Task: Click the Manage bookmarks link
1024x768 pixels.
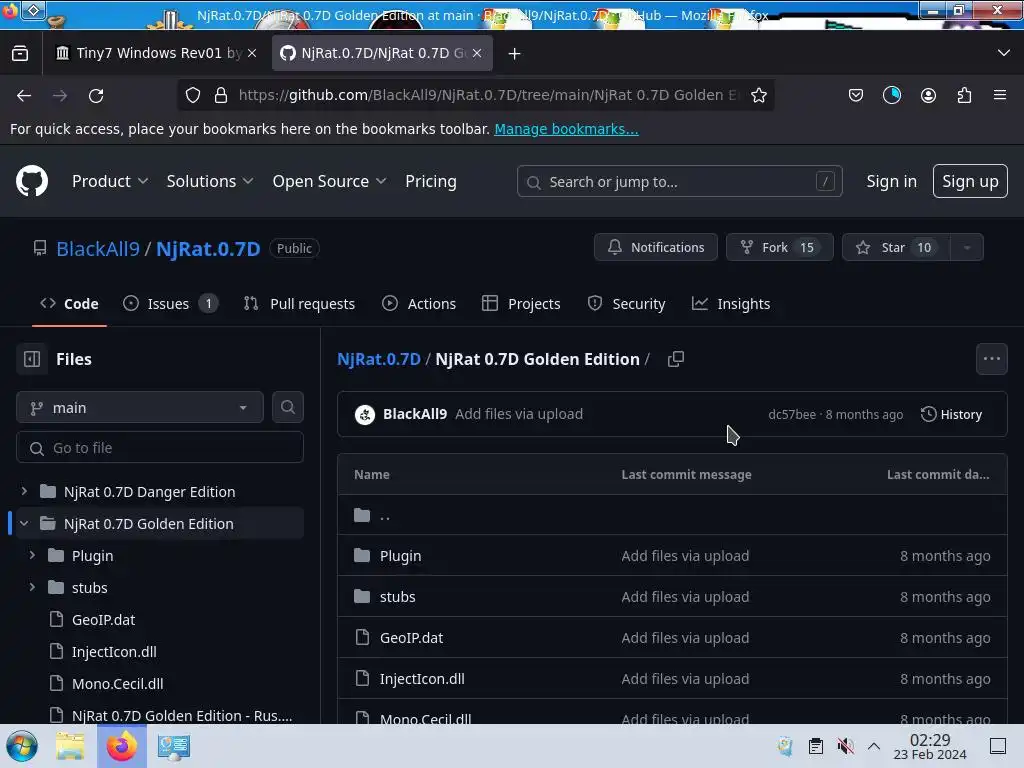Action: pyautogui.click(x=566, y=129)
